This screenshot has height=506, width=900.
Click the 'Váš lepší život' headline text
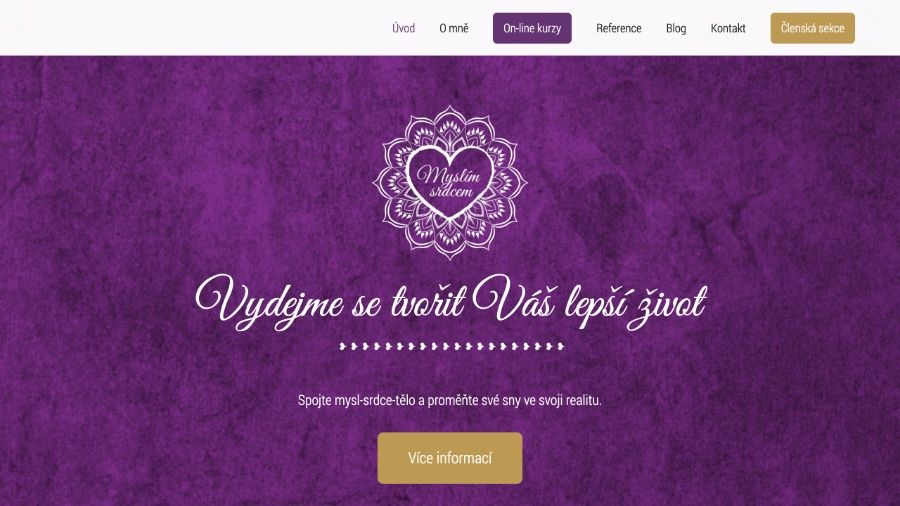point(589,302)
